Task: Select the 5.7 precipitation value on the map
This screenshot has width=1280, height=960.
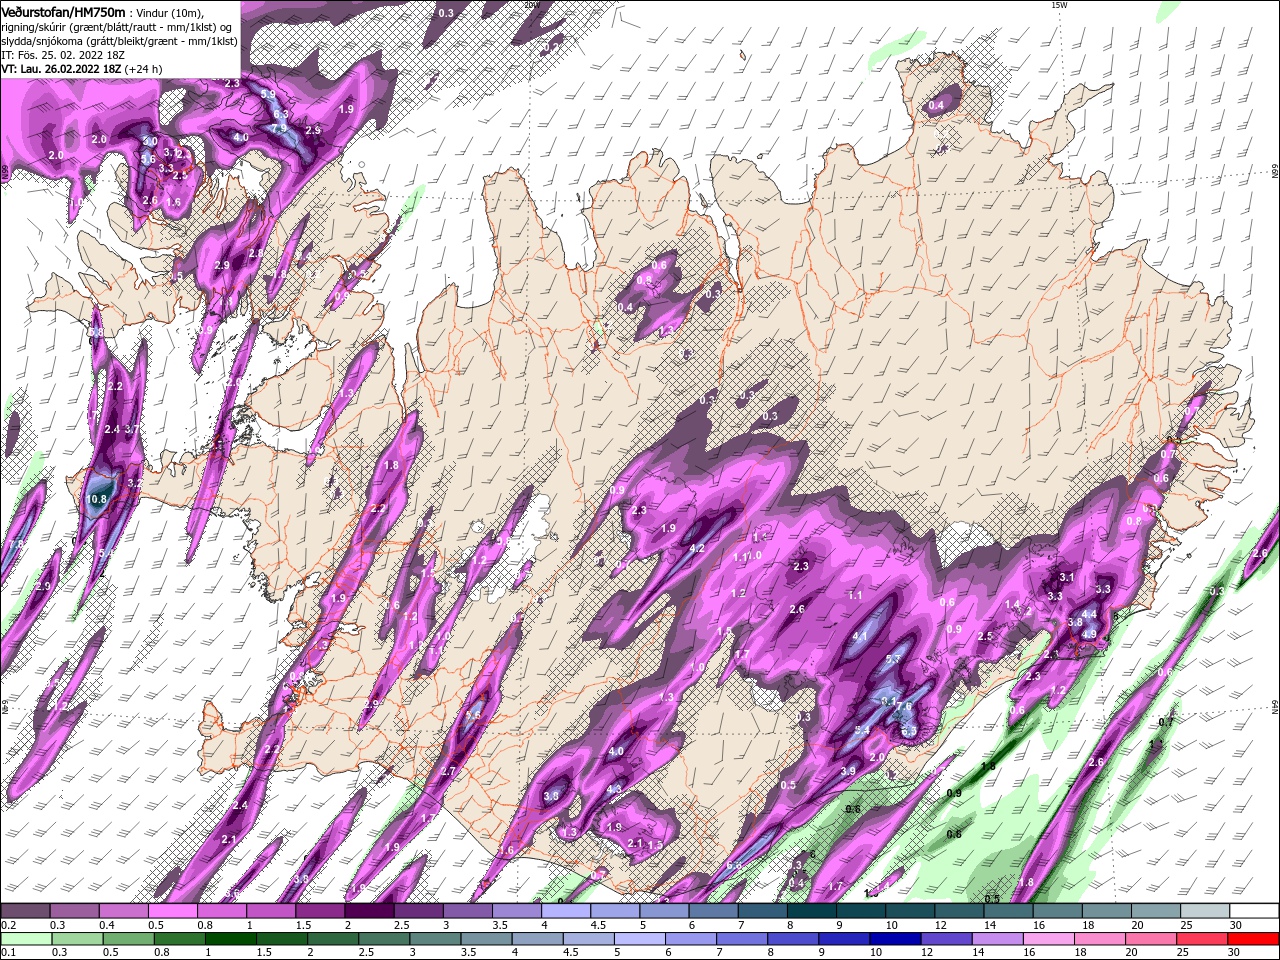Action: point(894,659)
